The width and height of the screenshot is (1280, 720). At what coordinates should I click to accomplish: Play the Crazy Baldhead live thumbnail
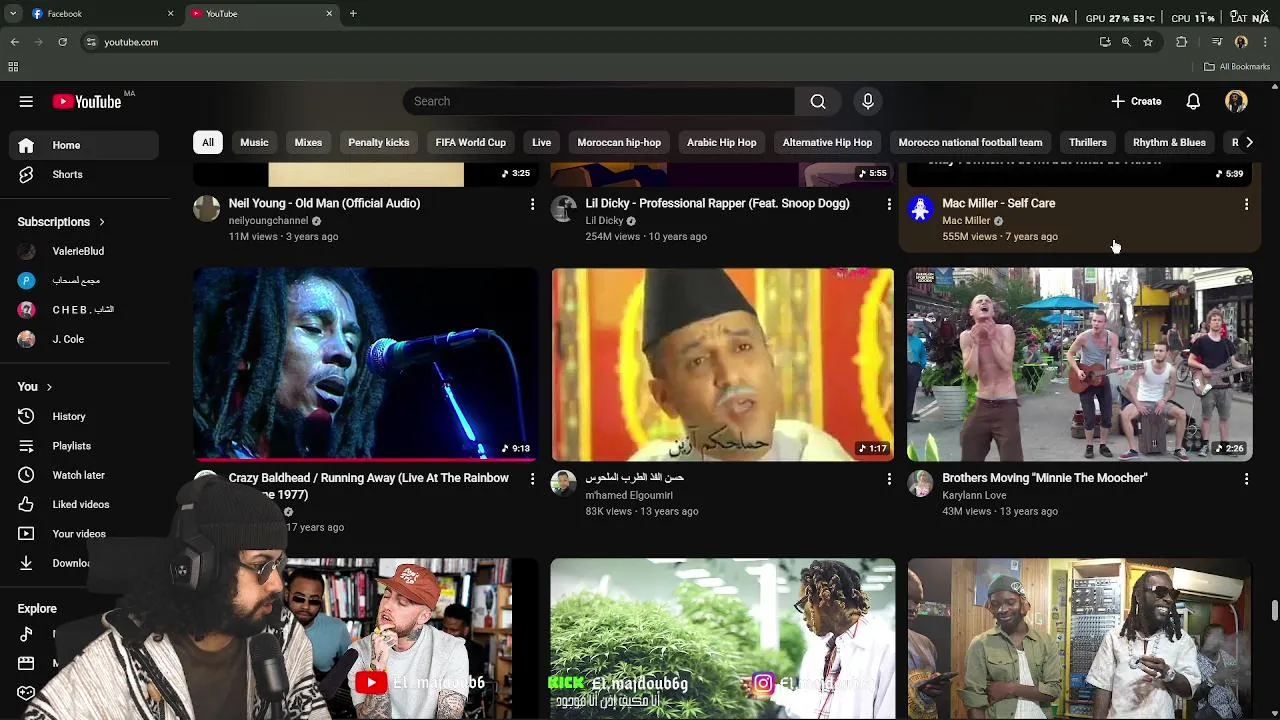click(366, 364)
